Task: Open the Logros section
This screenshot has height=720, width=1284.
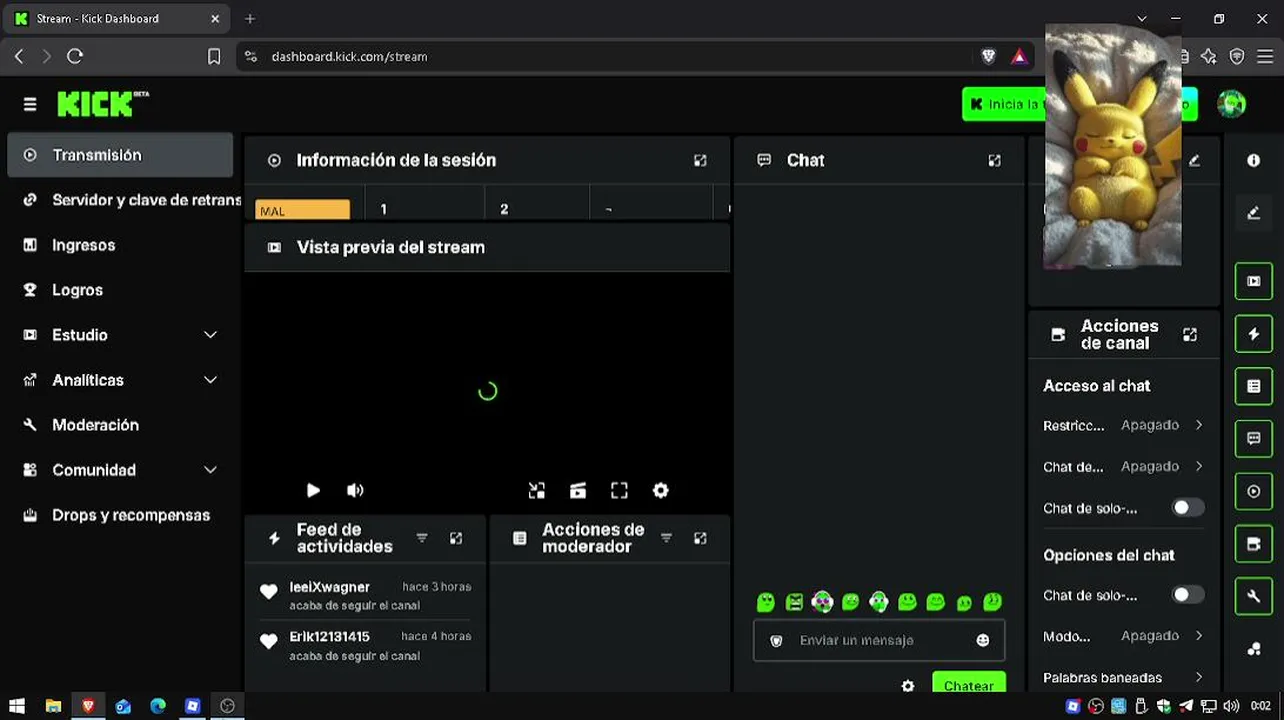Action: 120,290
